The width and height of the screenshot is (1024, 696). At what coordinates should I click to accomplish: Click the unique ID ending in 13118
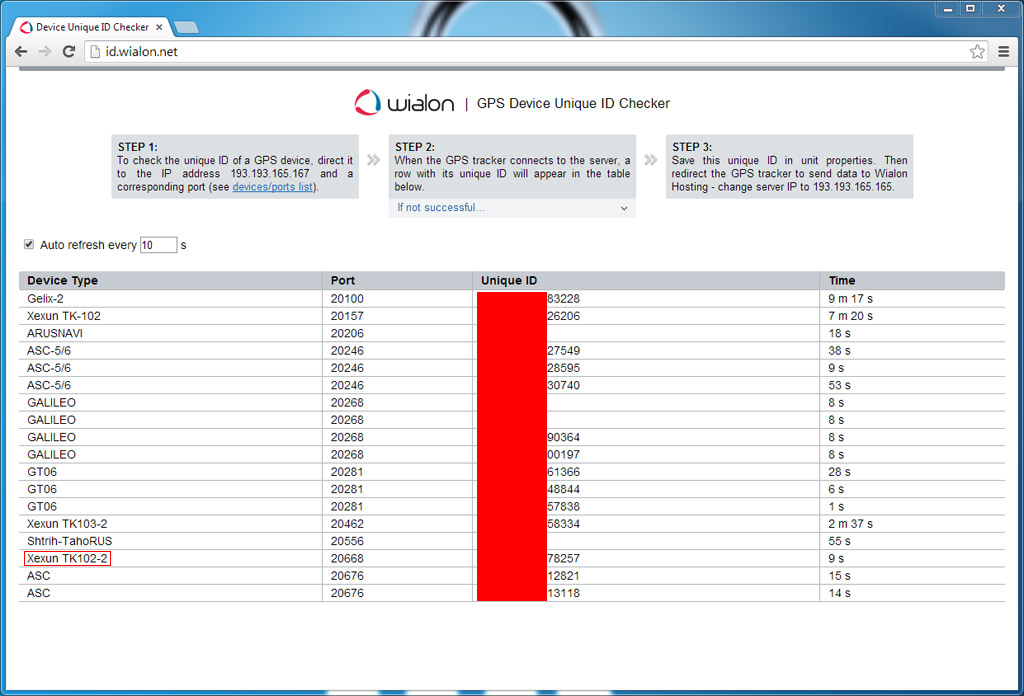564,593
